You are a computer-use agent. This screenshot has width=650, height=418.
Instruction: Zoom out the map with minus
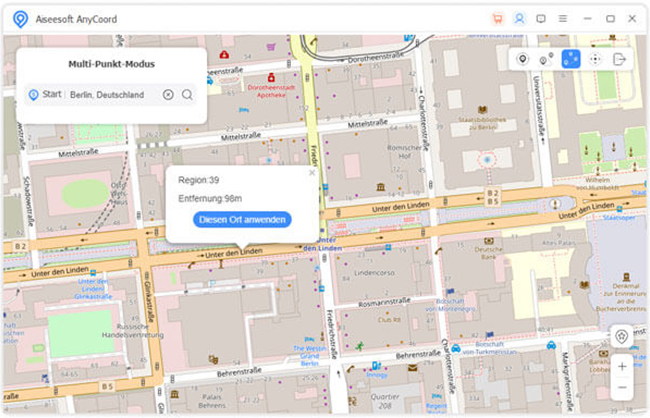coord(621,387)
